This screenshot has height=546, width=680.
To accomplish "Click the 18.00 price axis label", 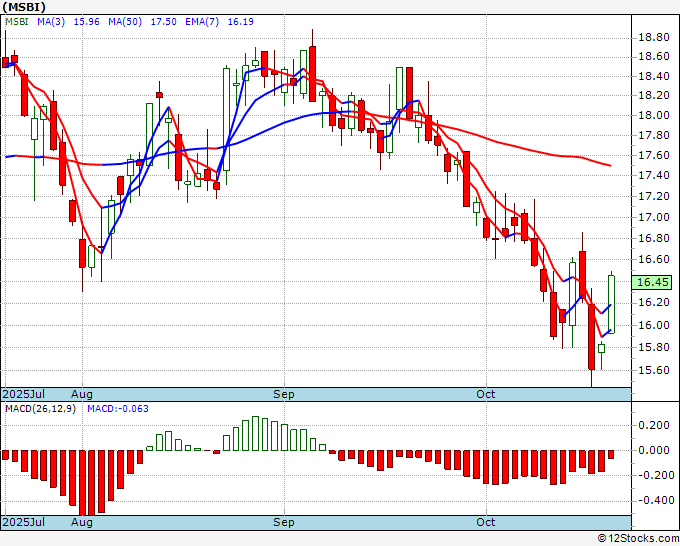I will tap(654, 115).
